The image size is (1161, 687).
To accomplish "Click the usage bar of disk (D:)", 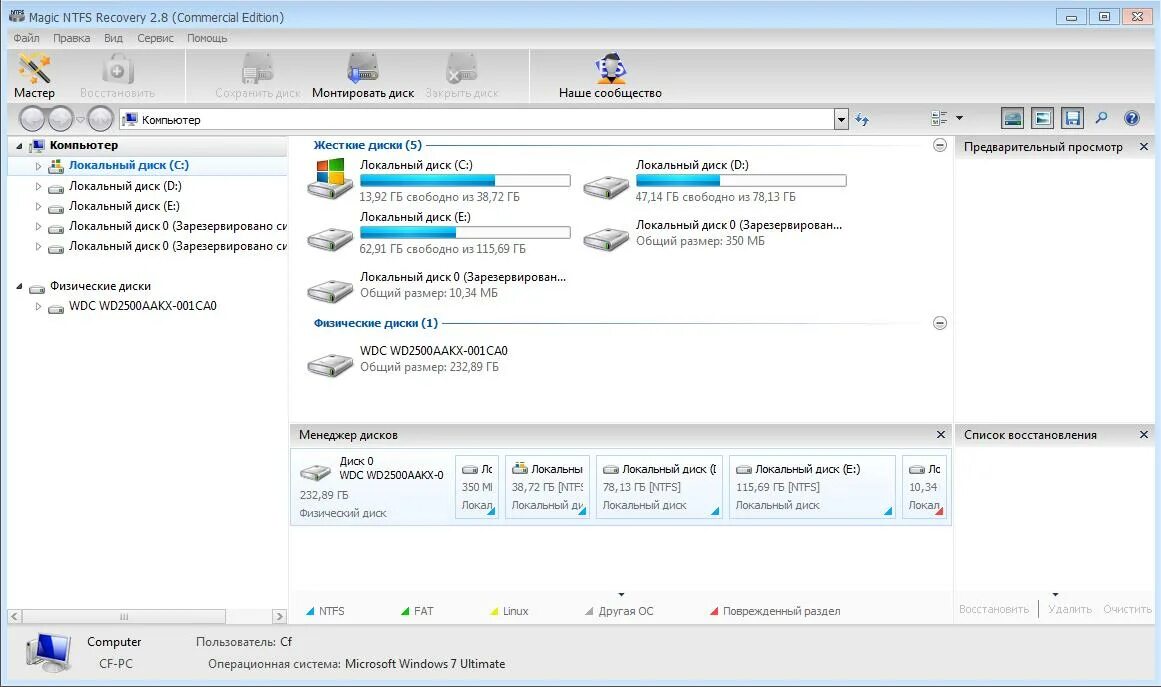I will [741, 181].
